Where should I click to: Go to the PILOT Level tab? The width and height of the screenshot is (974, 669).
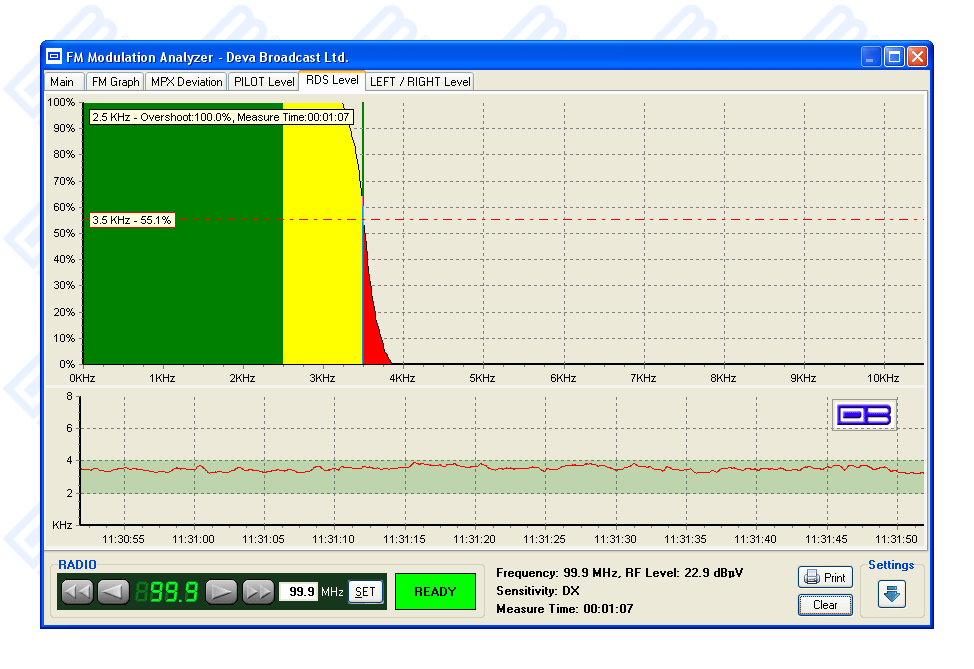[x=264, y=82]
